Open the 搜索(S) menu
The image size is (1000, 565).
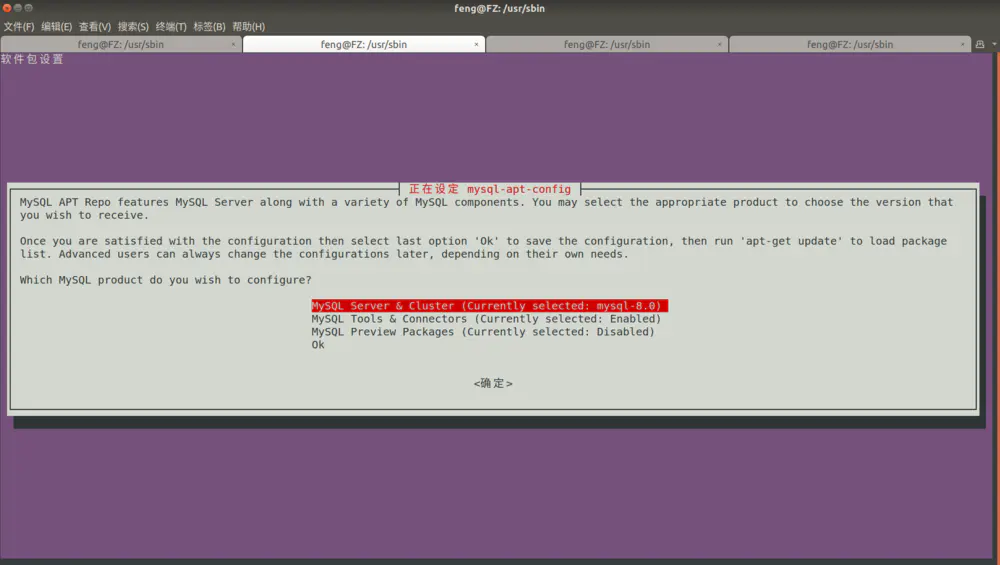(133, 26)
